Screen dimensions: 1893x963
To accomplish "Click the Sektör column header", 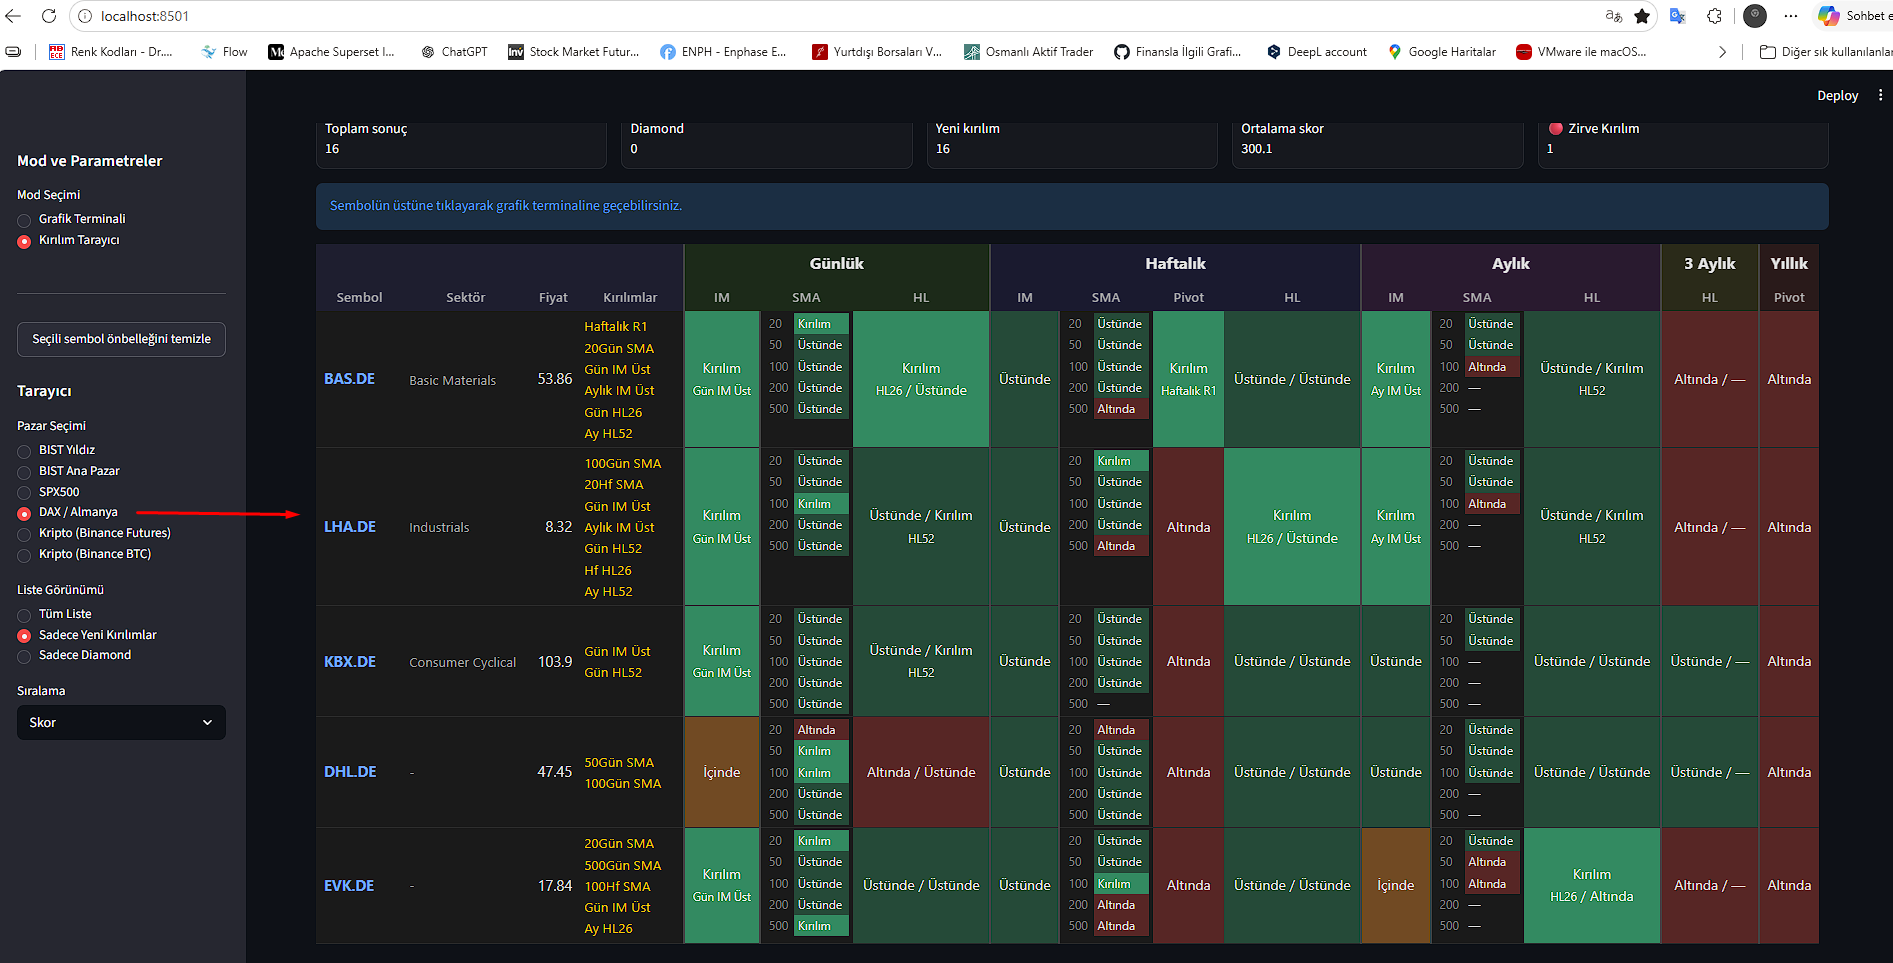I will [x=465, y=298].
